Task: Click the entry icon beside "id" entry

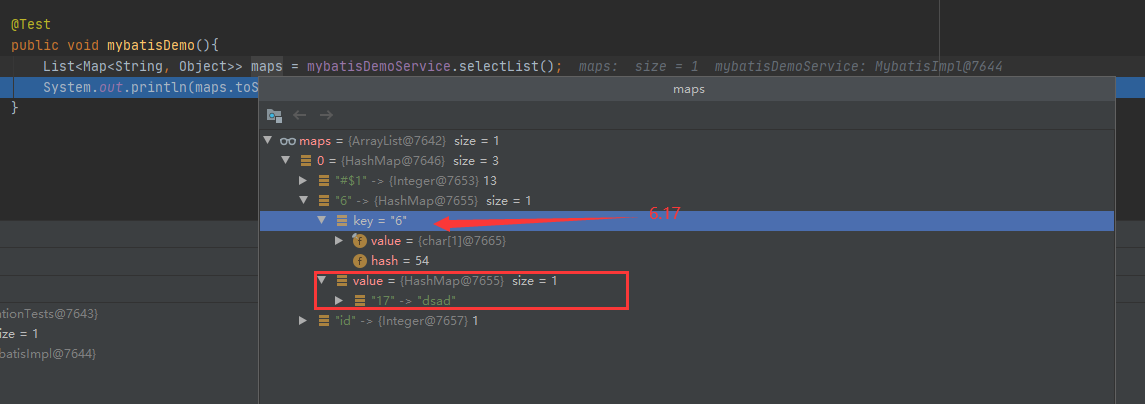Action: 323,321
